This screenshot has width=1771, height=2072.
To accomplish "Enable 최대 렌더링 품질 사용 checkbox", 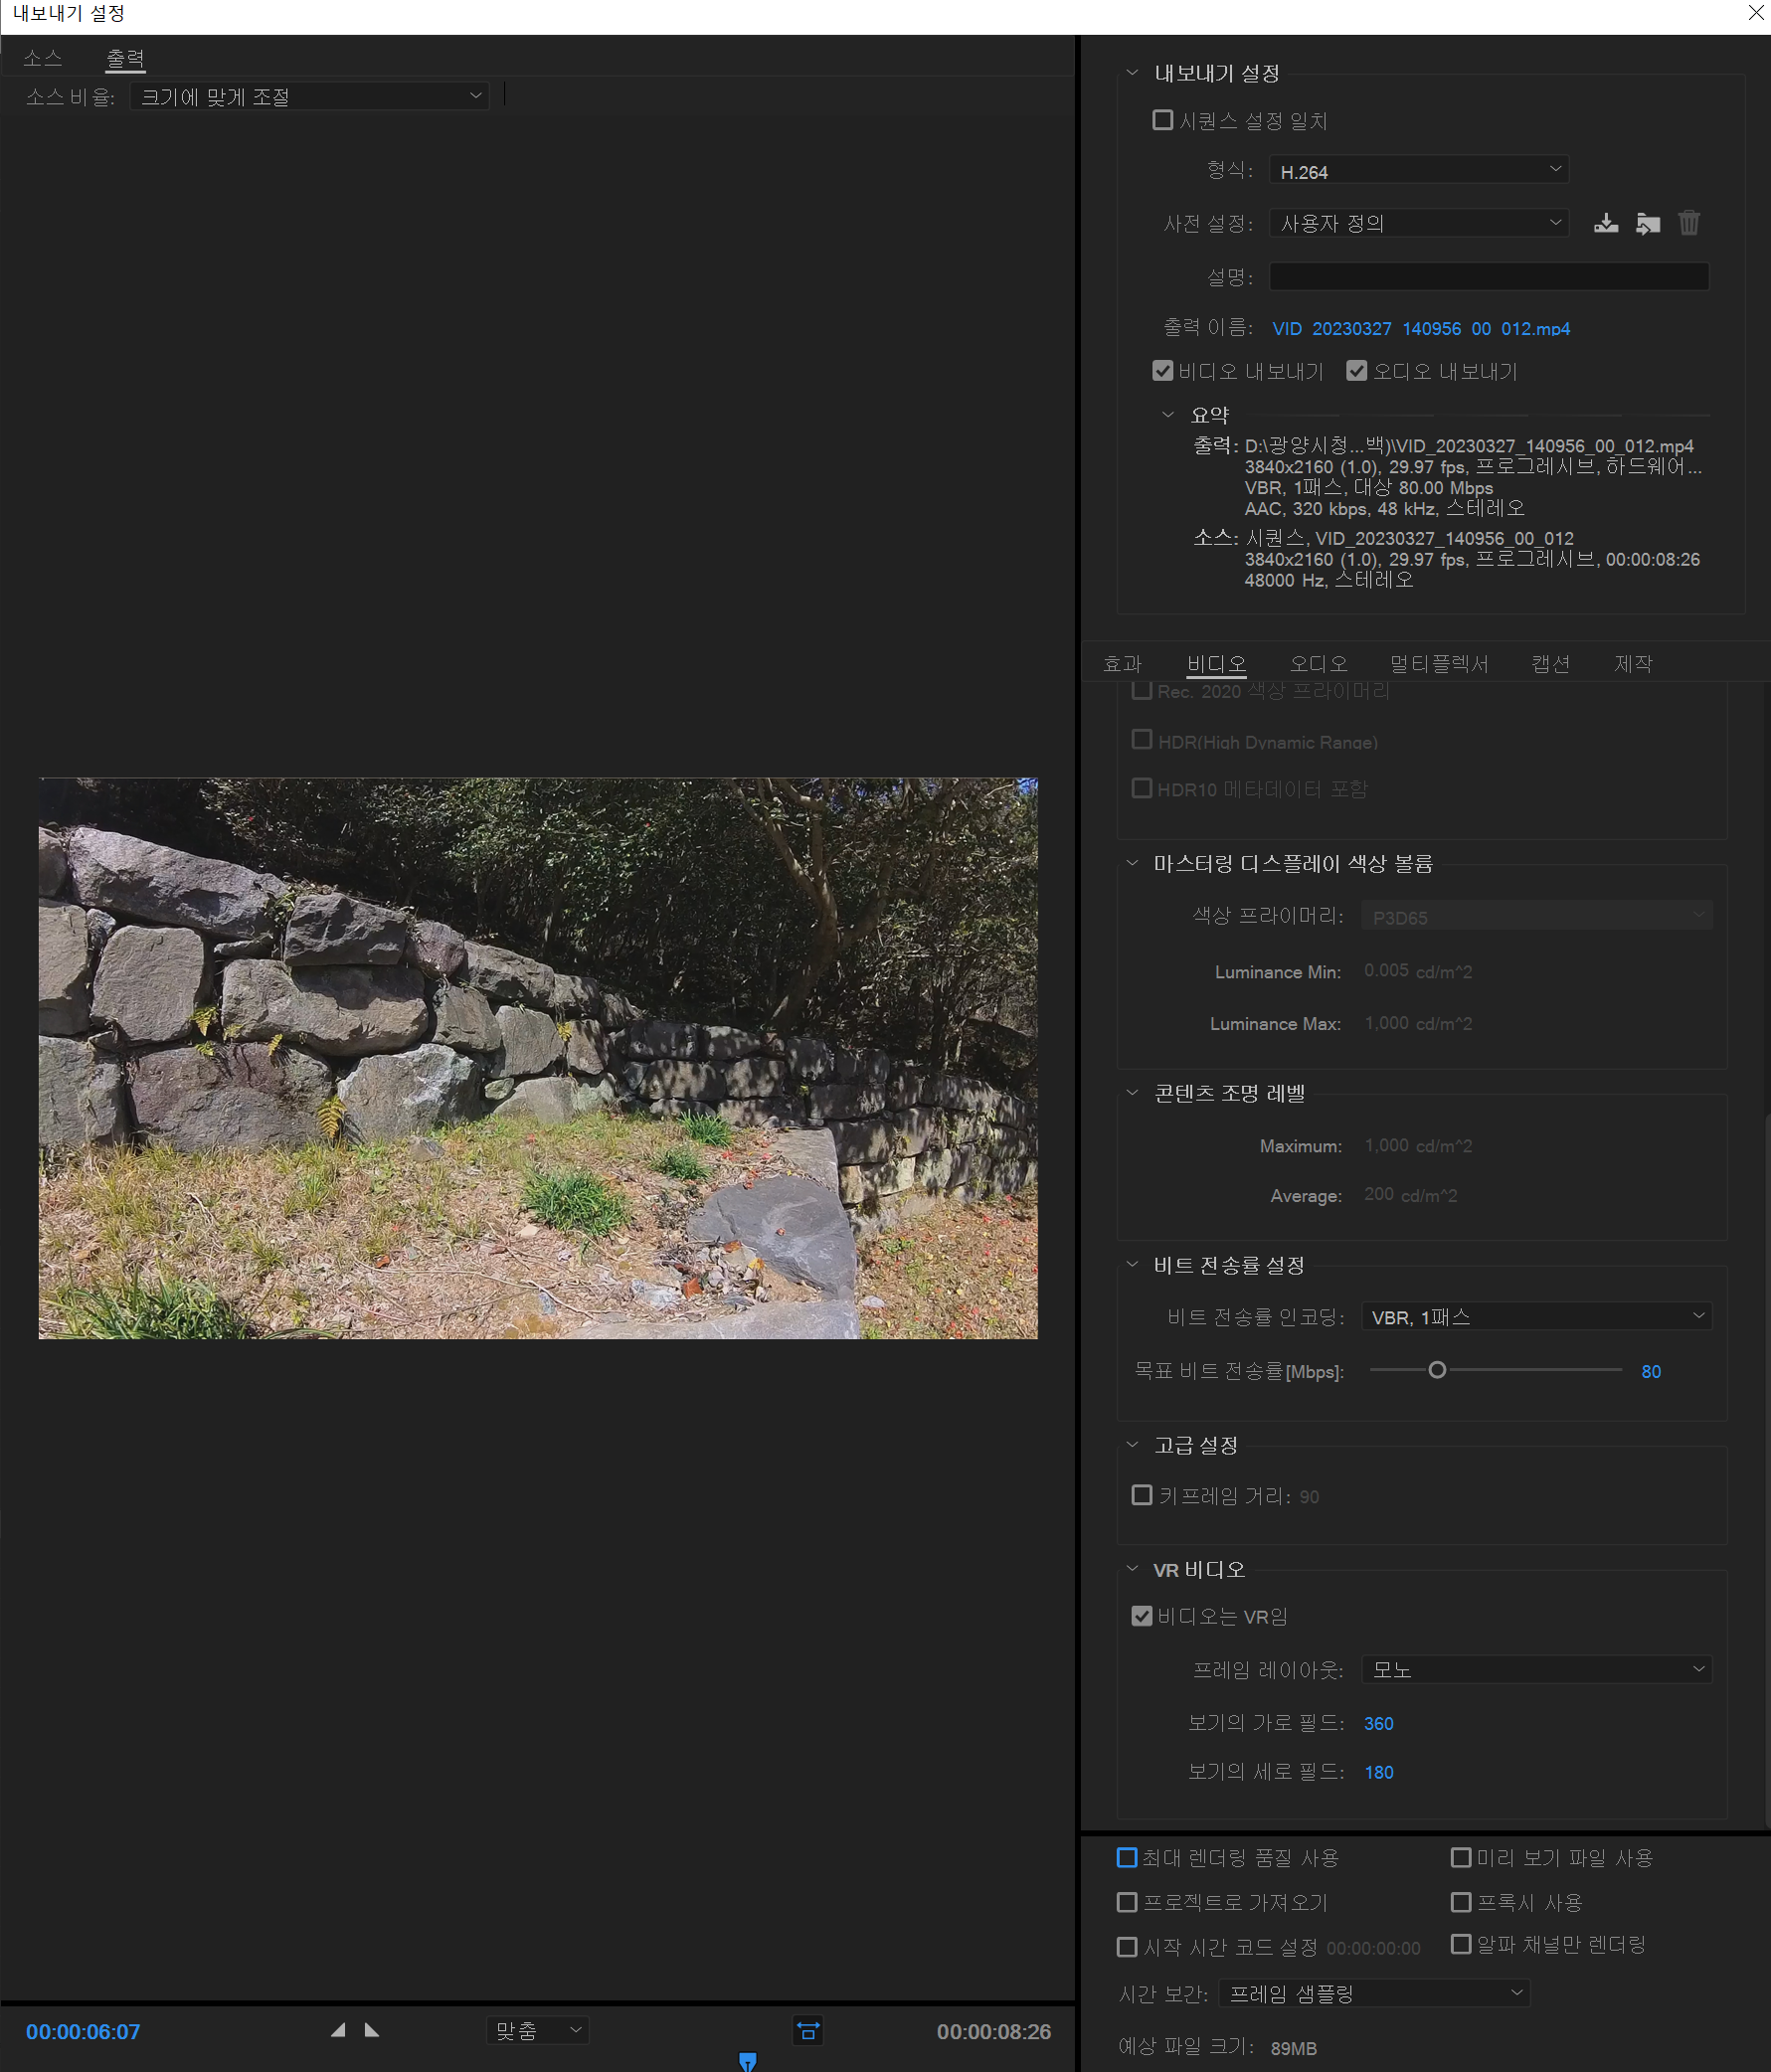I will point(1127,1857).
